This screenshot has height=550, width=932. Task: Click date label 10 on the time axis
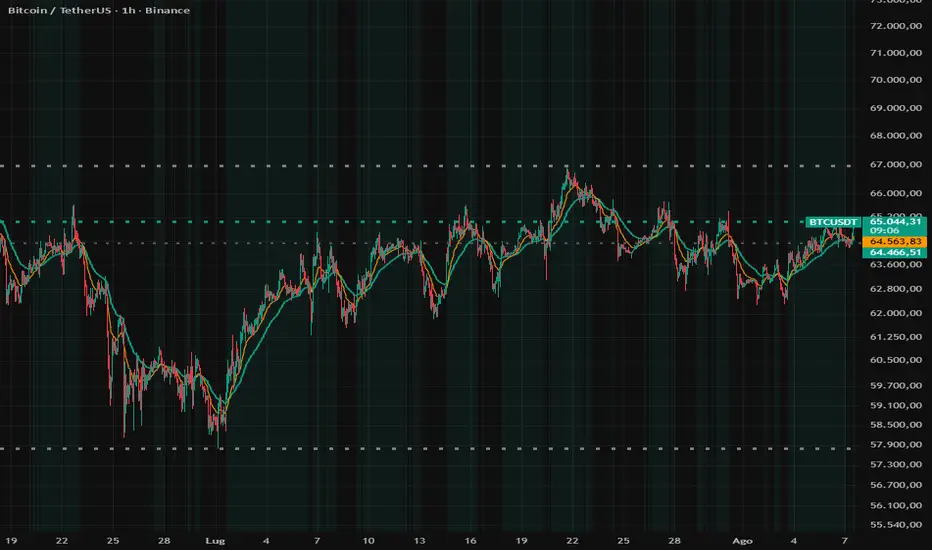point(369,540)
